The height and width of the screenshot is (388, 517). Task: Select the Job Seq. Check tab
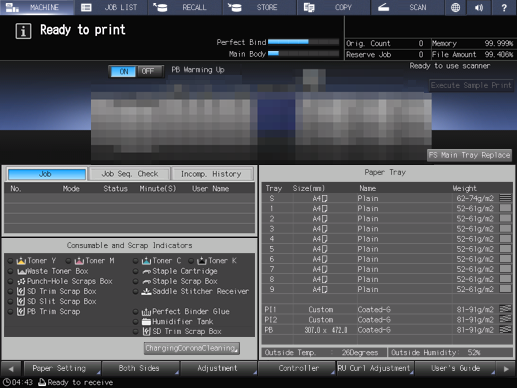(x=130, y=174)
